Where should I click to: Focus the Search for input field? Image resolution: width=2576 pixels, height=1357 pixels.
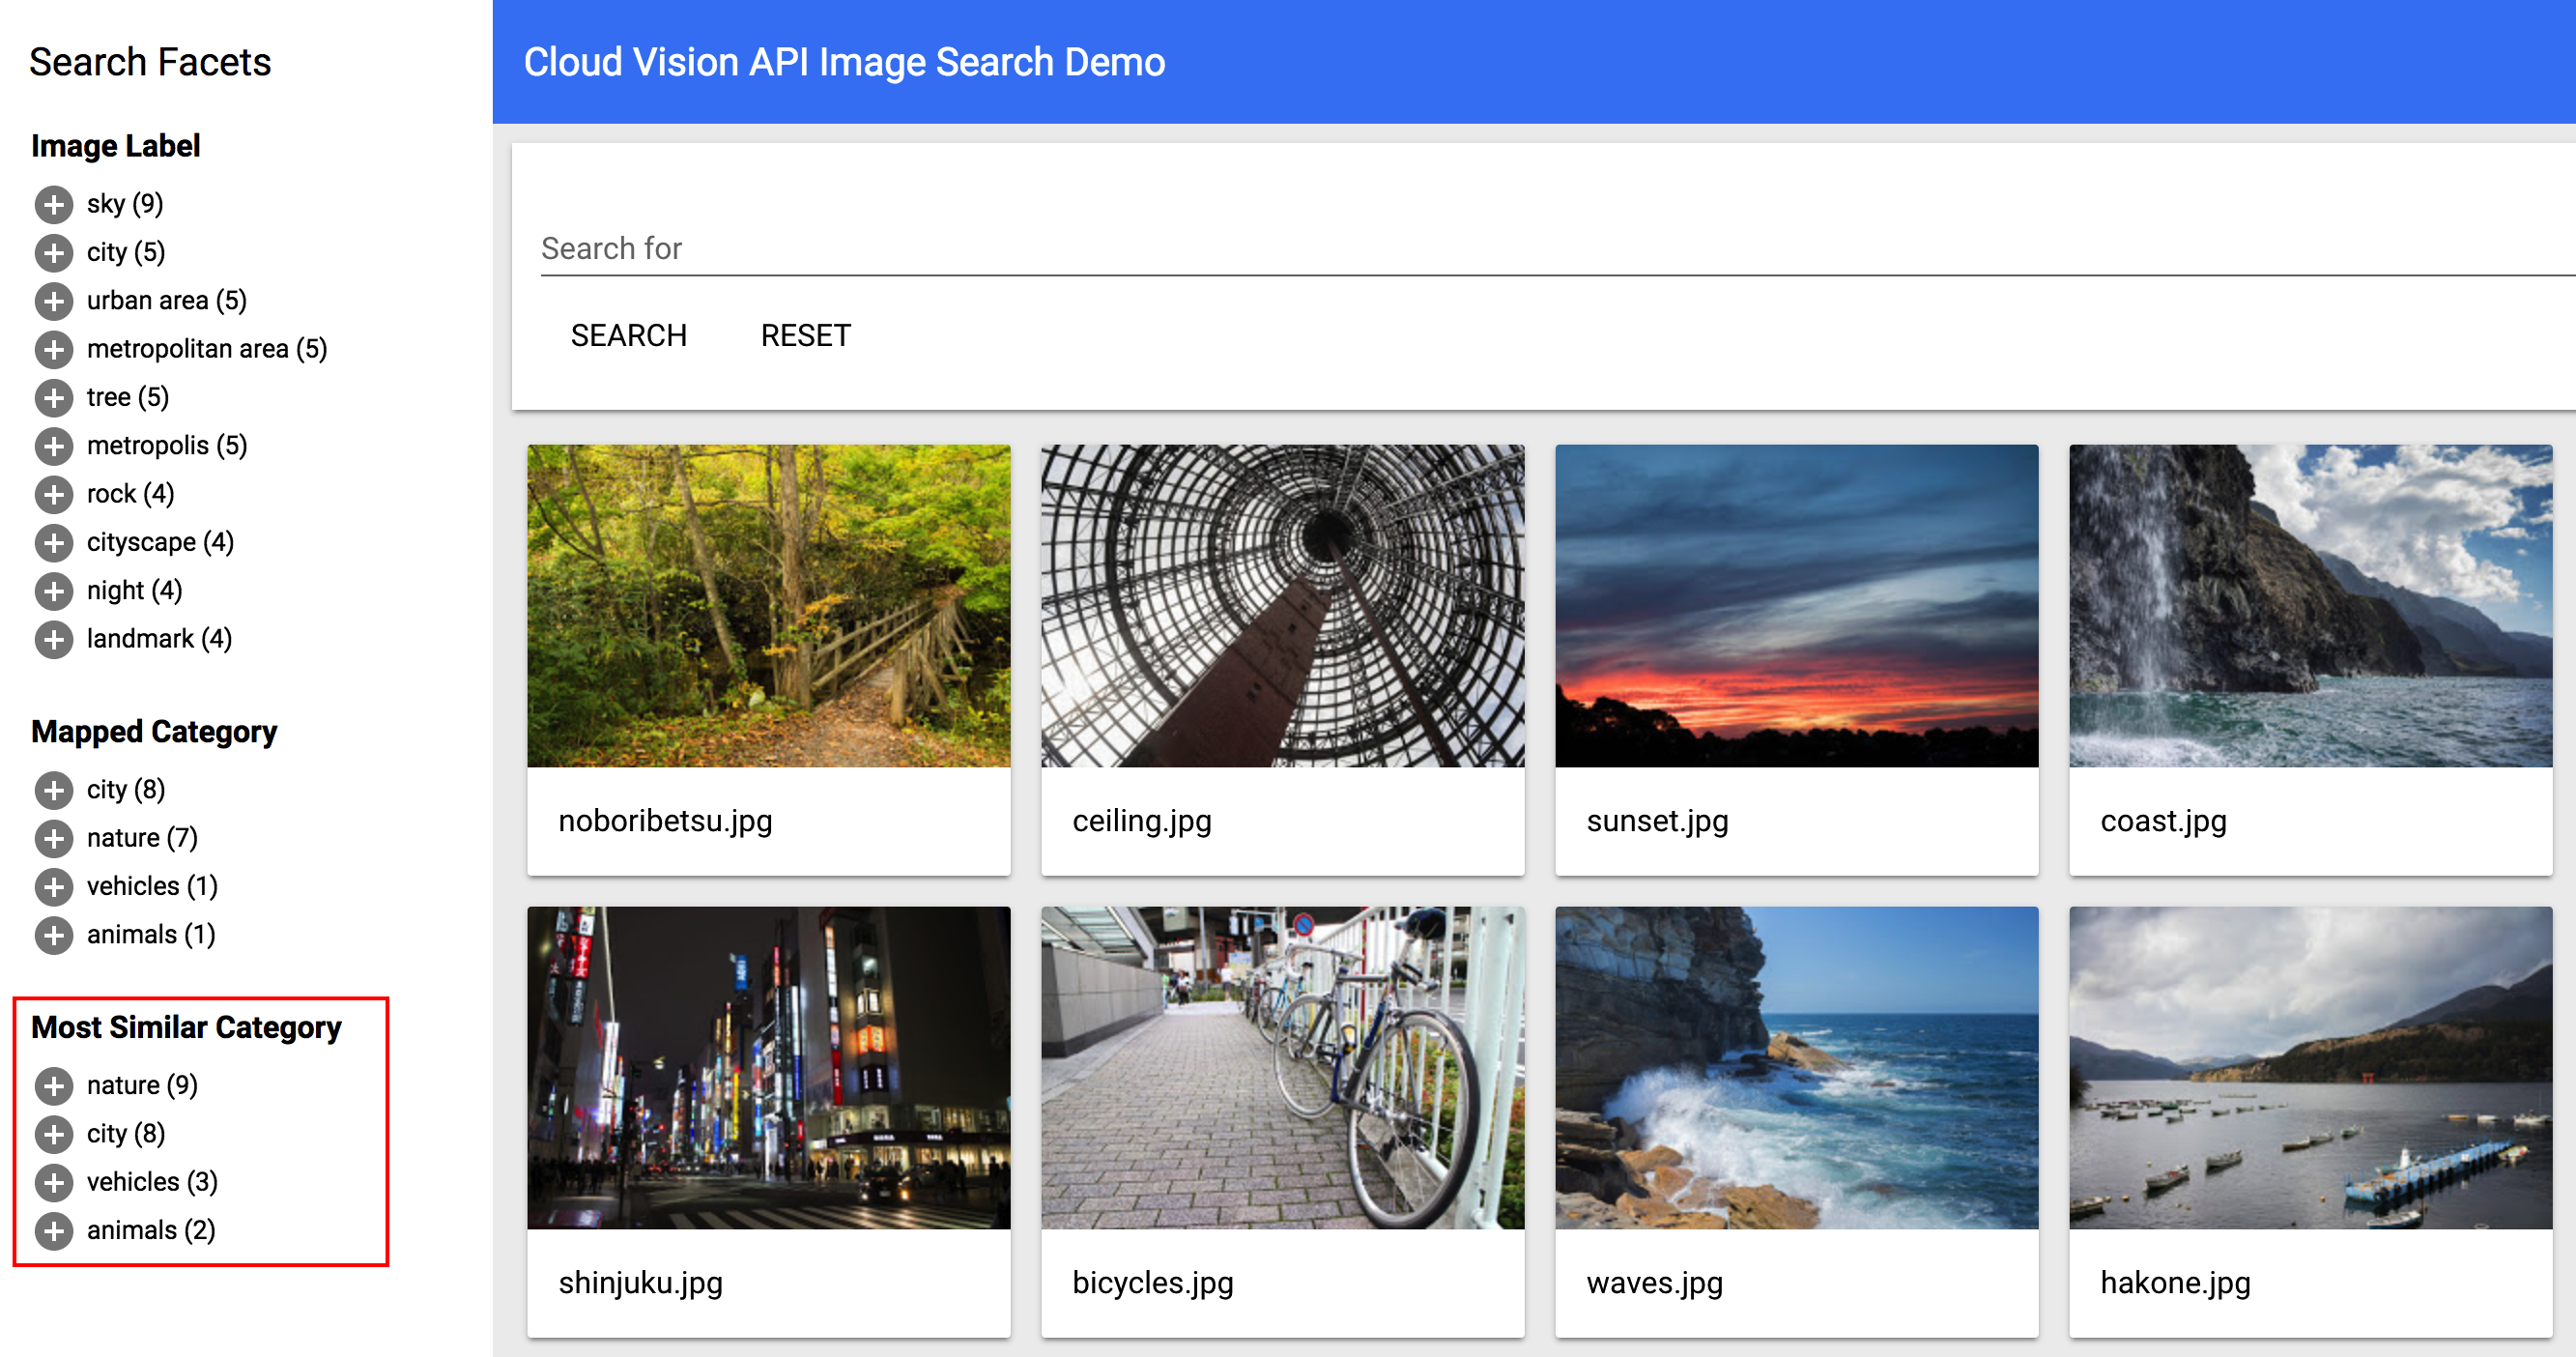[x=1557, y=248]
